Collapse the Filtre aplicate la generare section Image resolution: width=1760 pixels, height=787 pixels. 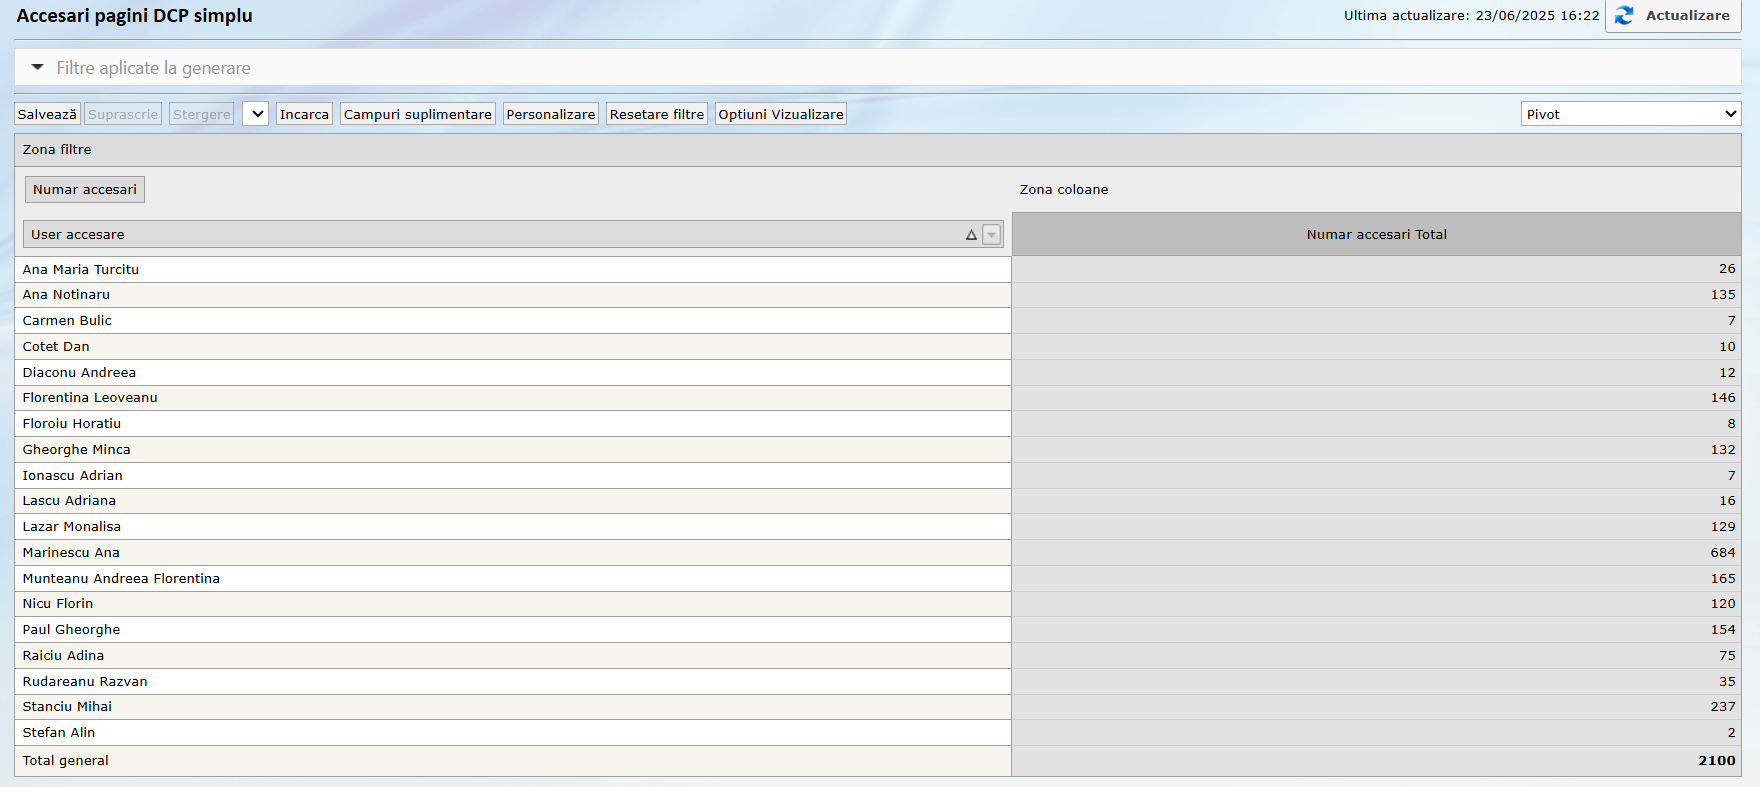38,68
